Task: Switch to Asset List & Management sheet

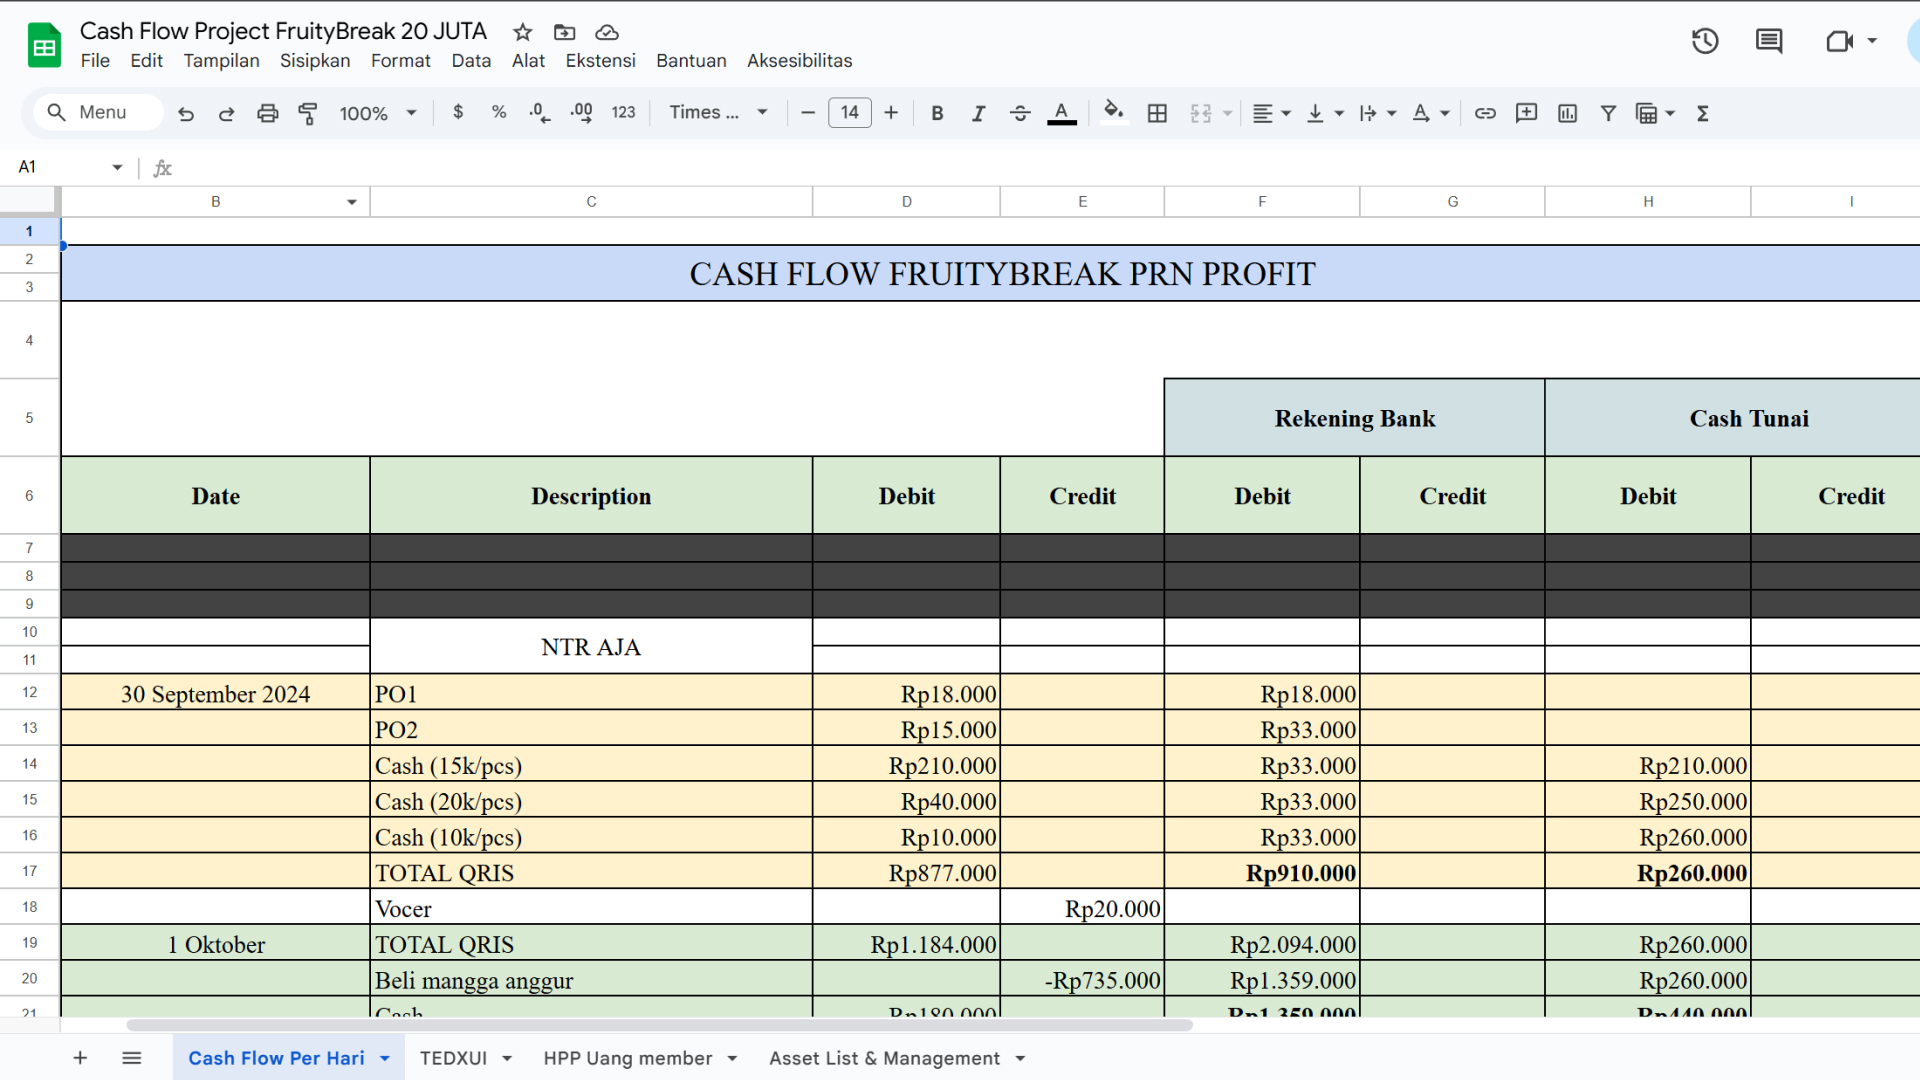Action: point(884,1058)
